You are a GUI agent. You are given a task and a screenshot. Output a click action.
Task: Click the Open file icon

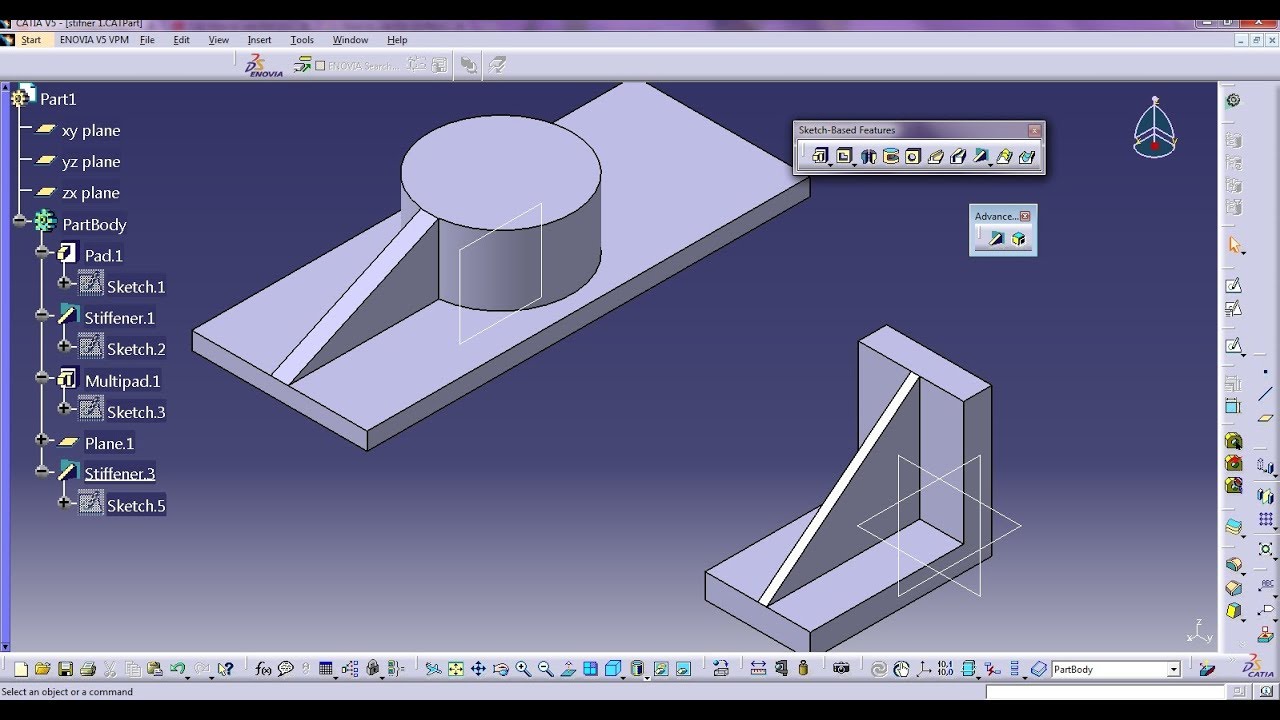pyautogui.click(x=43, y=669)
